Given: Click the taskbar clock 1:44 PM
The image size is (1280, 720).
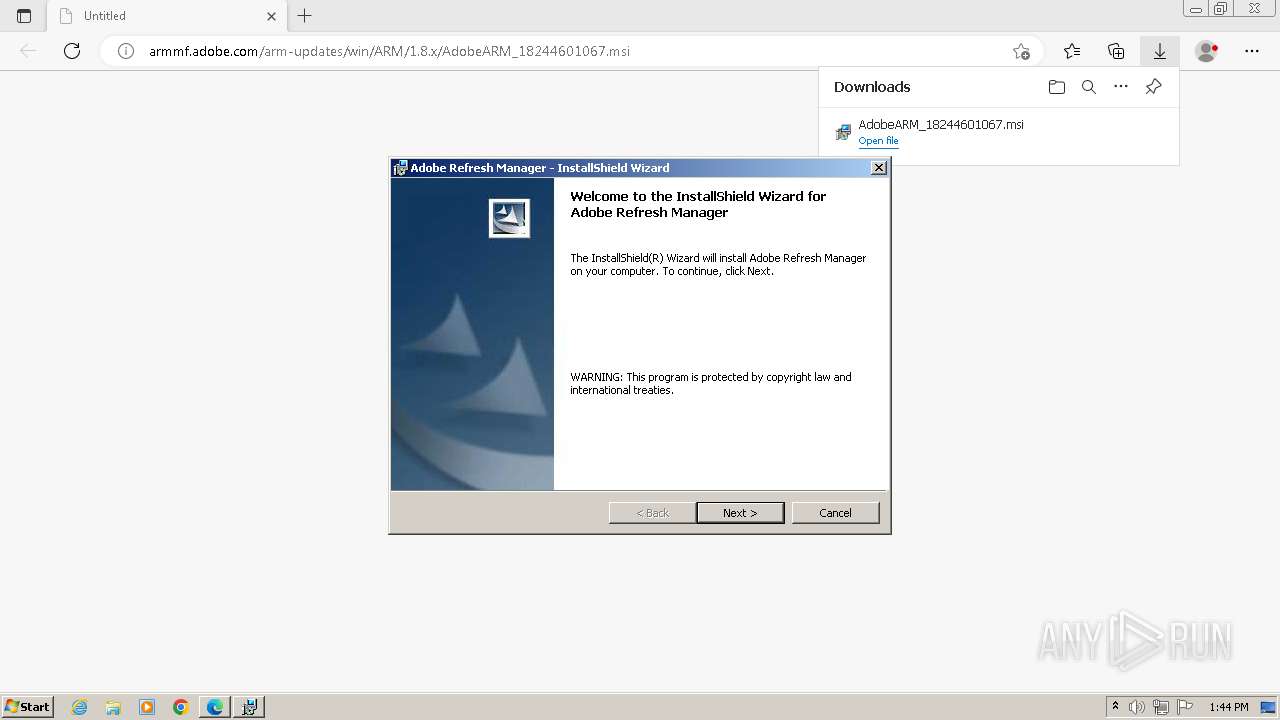Looking at the screenshot, I should 1229,707.
